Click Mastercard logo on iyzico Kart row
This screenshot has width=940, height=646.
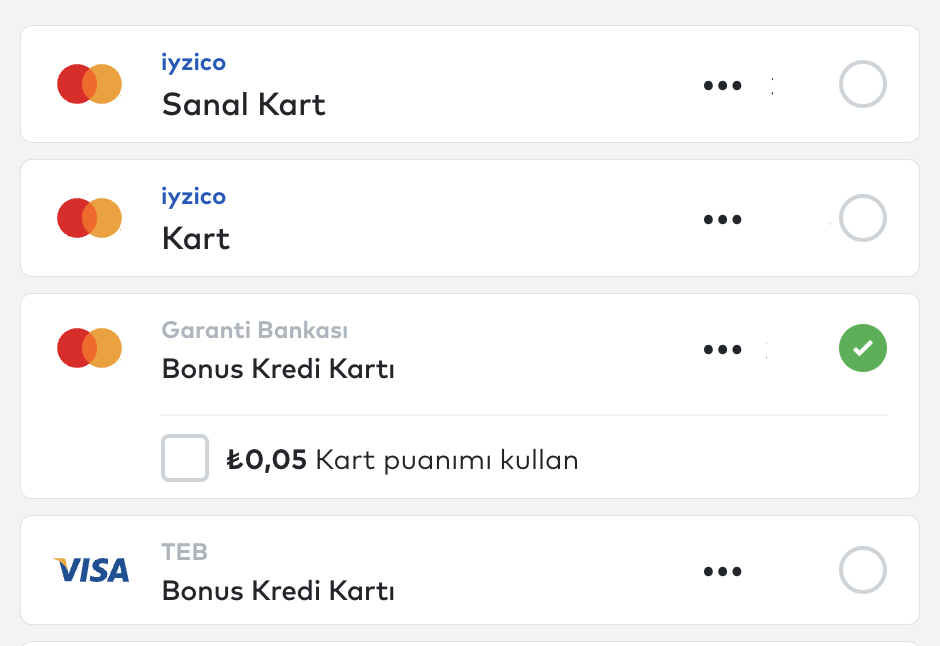point(89,218)
